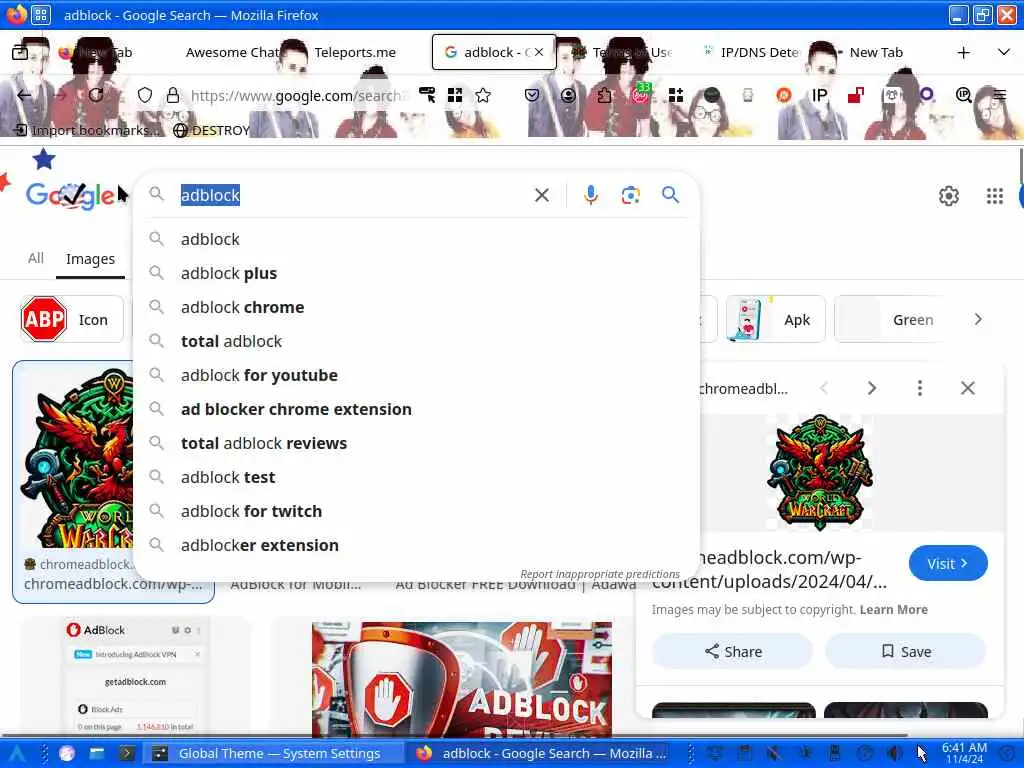The height and width of the screenshot is (768, 1024).
Task: Open the file manager from the taskbar
Action: click(x=97, y=754)
